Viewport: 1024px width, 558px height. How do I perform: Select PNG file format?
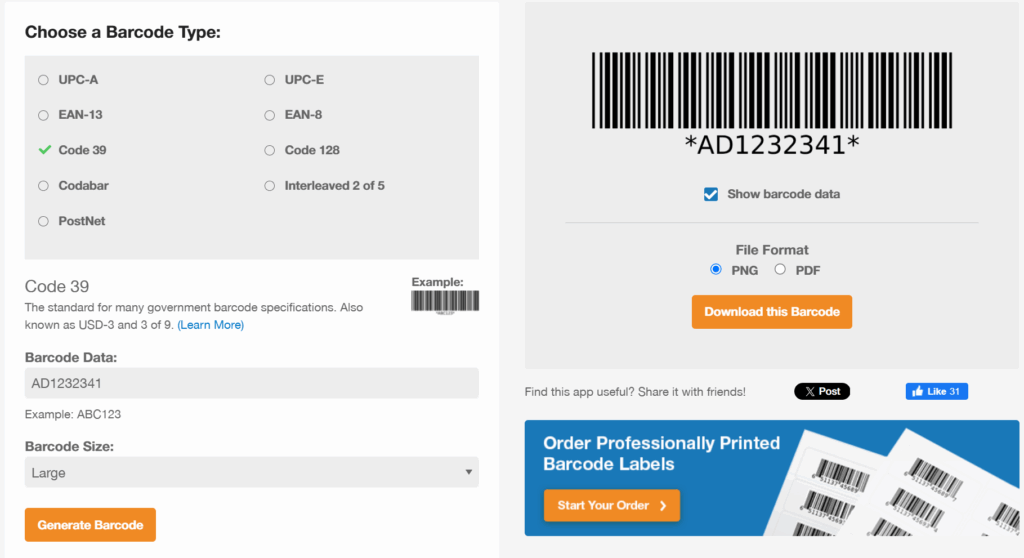click(716, 270)
